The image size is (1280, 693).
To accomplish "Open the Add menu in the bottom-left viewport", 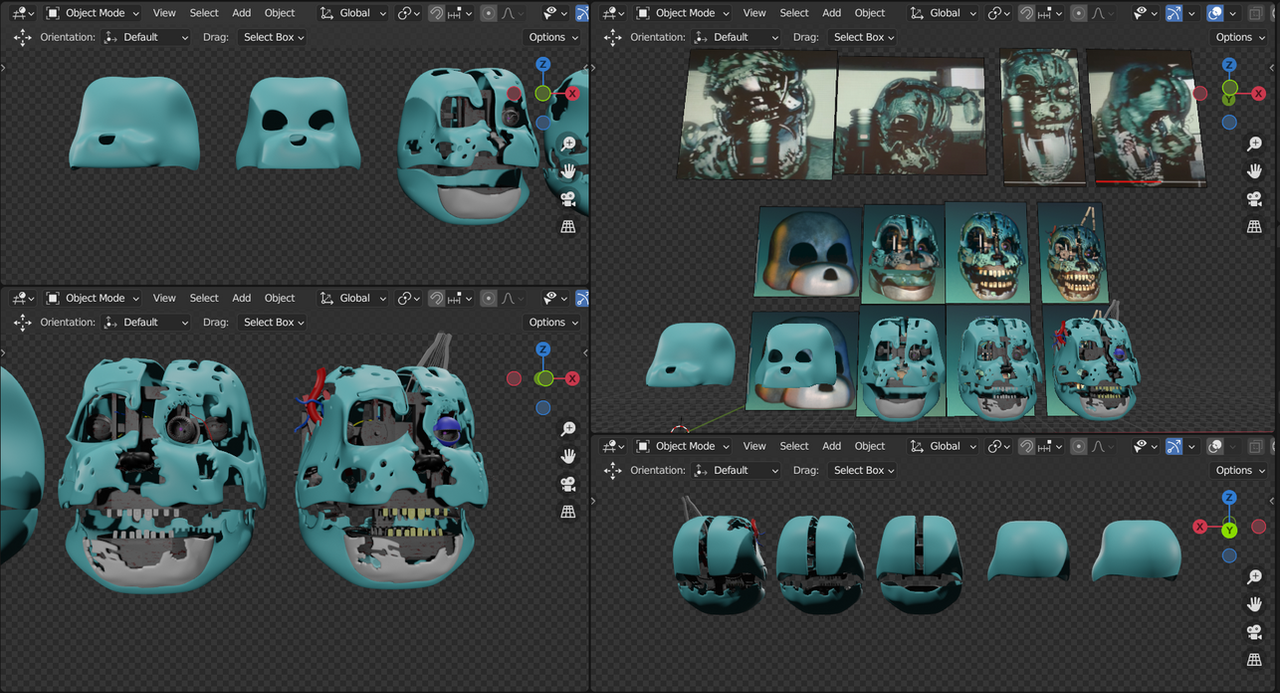I will (242, 298).
